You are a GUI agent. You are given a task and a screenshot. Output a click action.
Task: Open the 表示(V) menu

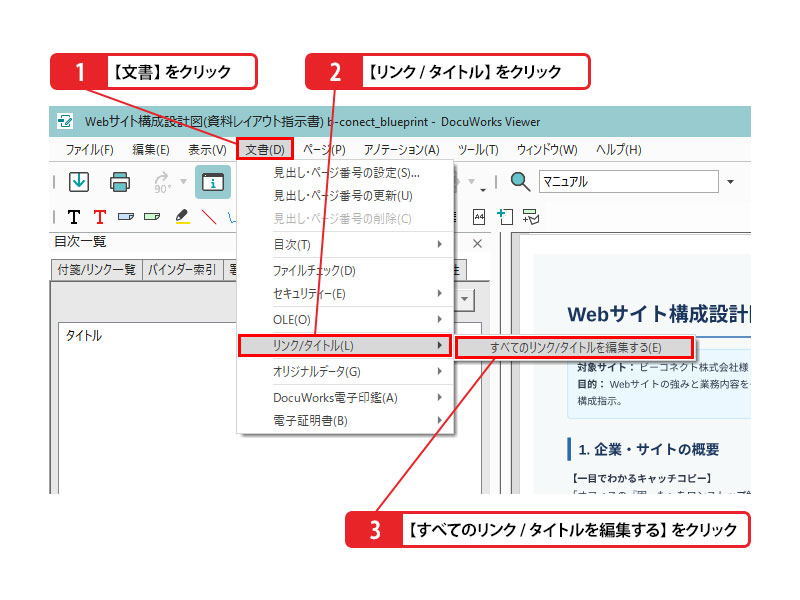[207, 149]
